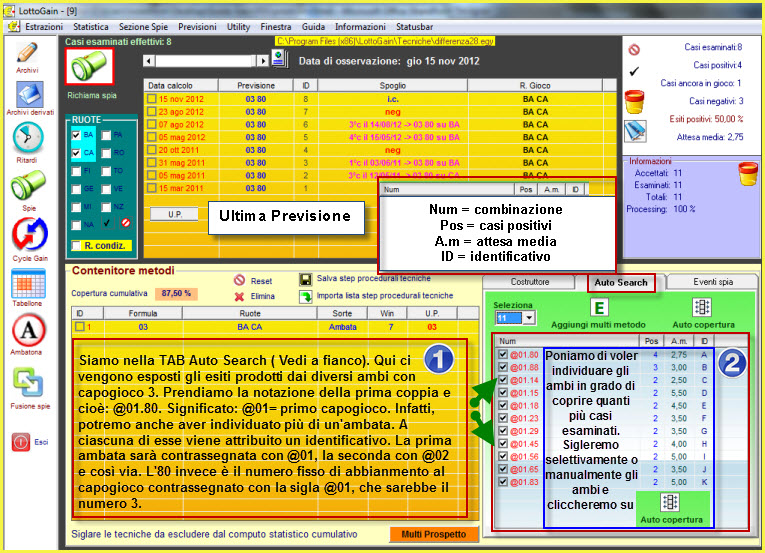Click the checkmark icon in the stats panel

pyautogui.click(x=634, y=72)
